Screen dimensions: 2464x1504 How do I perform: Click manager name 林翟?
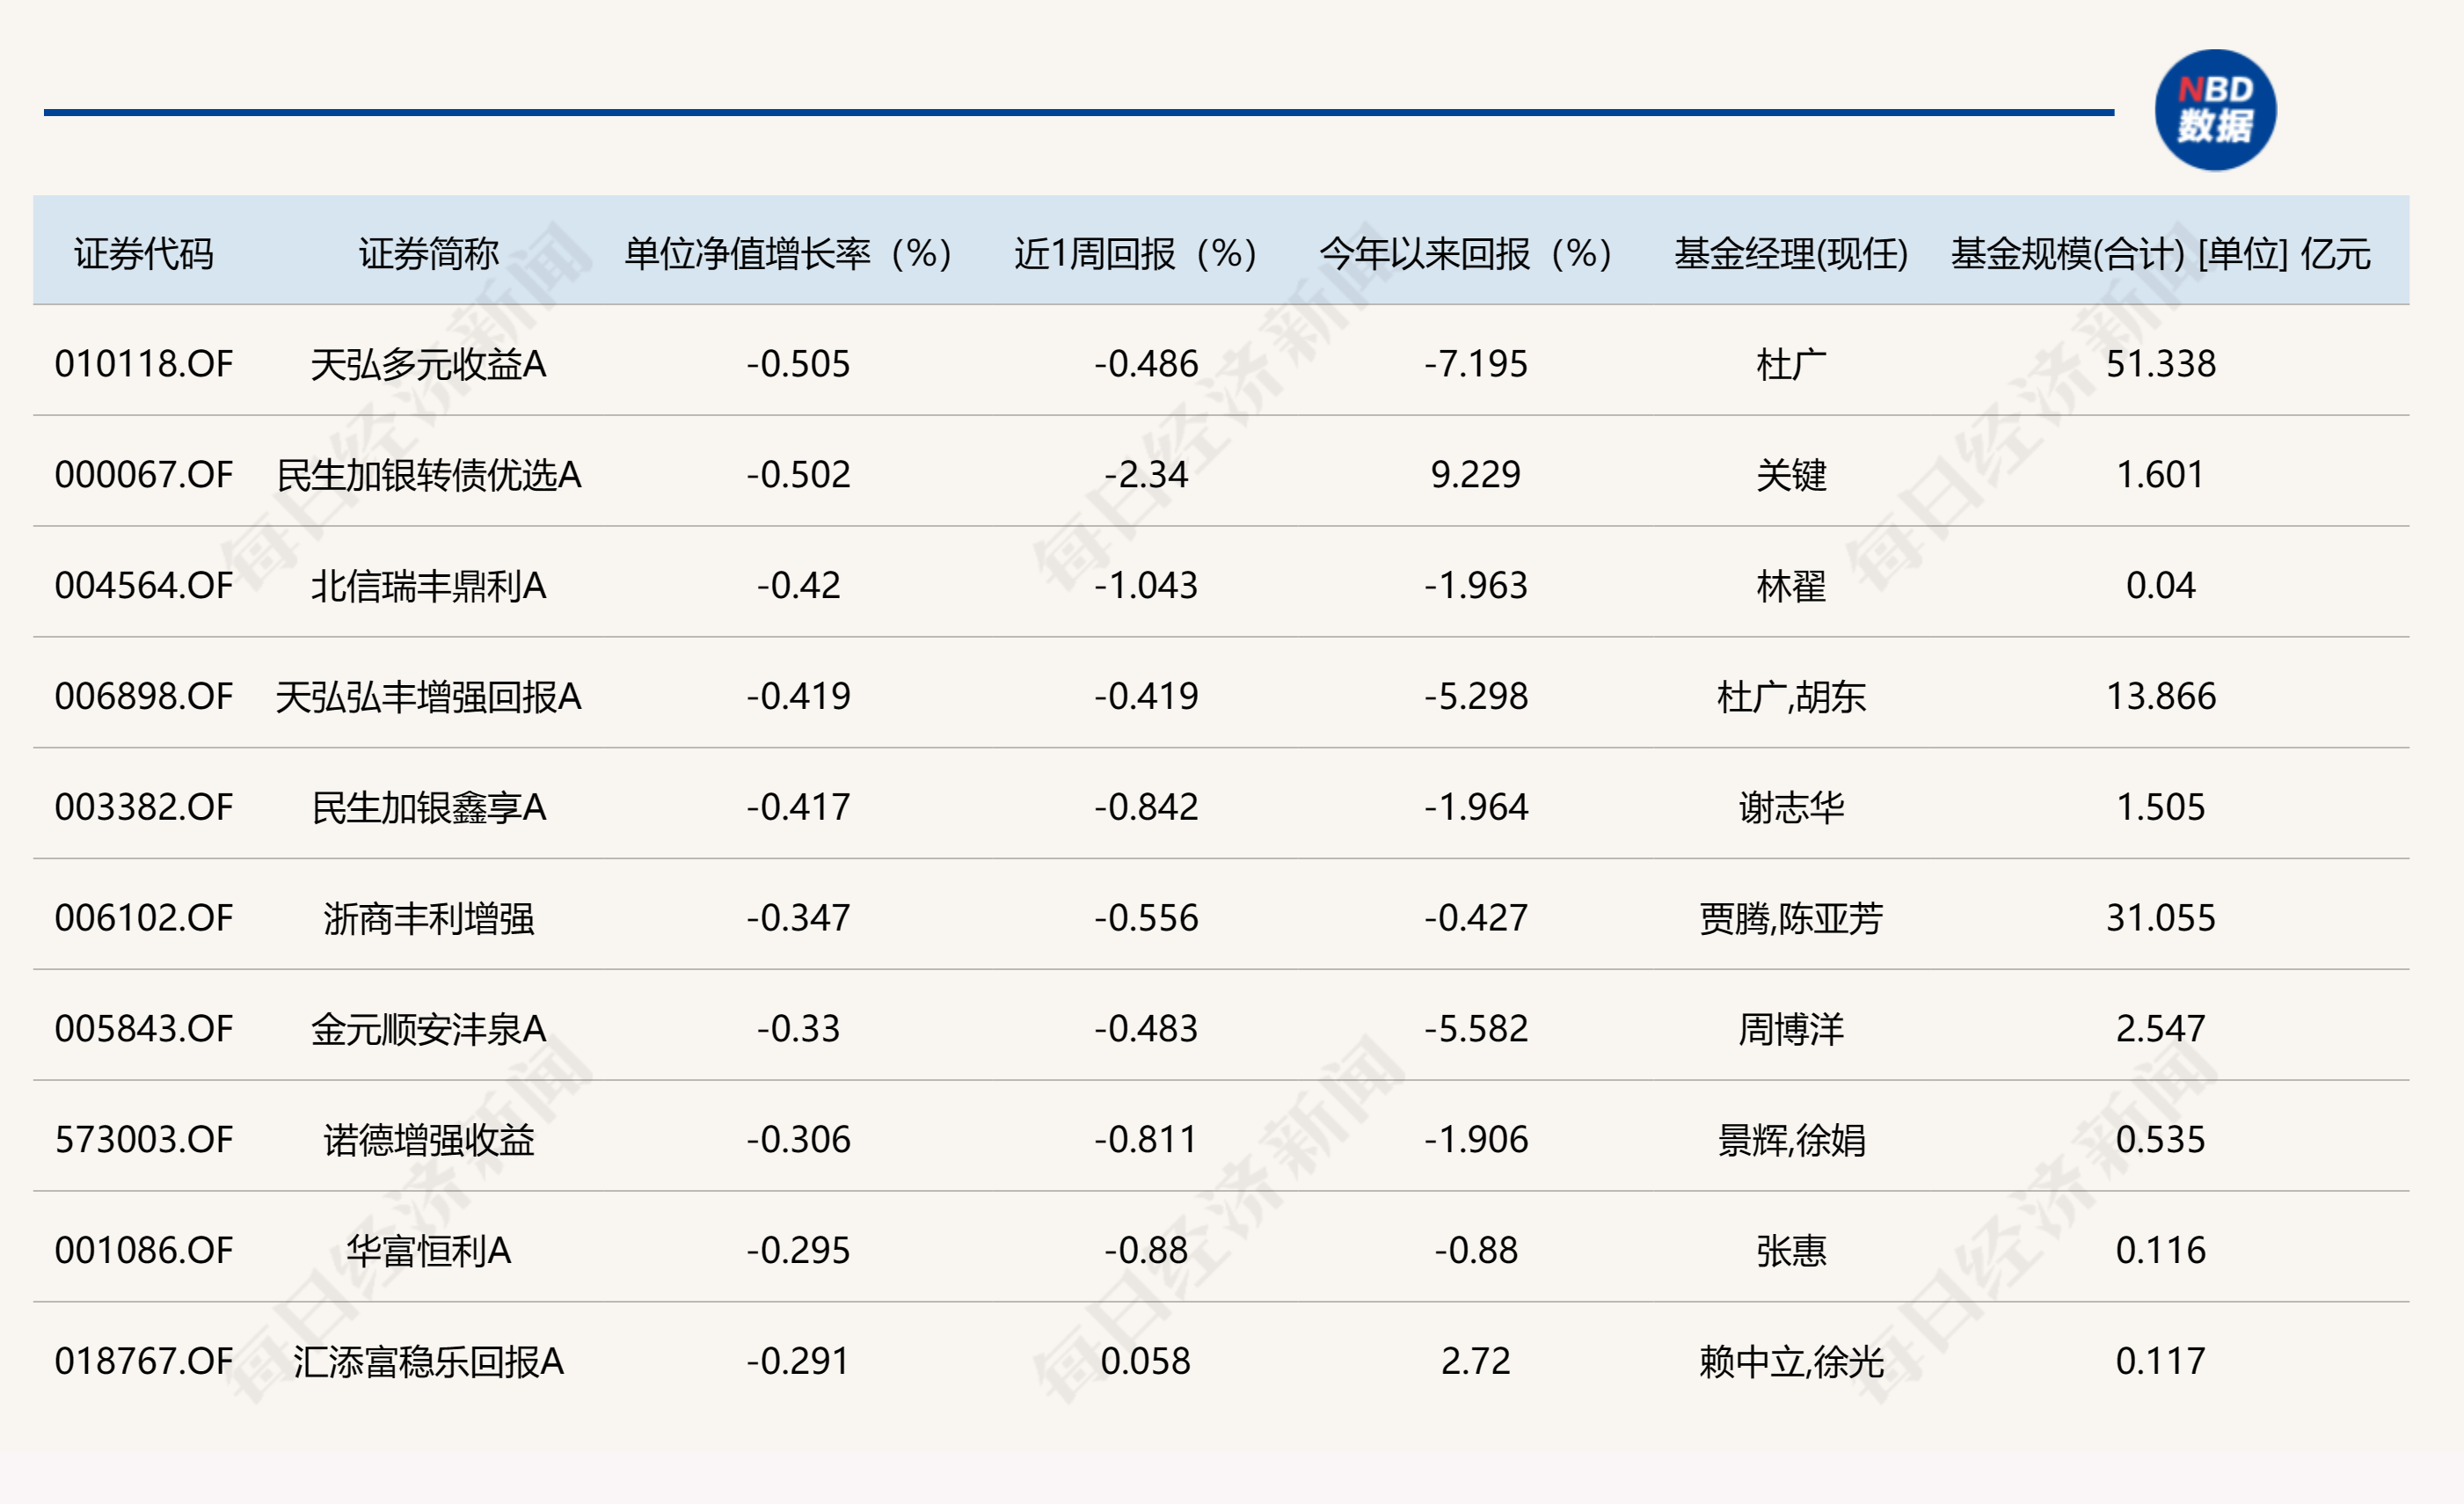click(1791, 586)
